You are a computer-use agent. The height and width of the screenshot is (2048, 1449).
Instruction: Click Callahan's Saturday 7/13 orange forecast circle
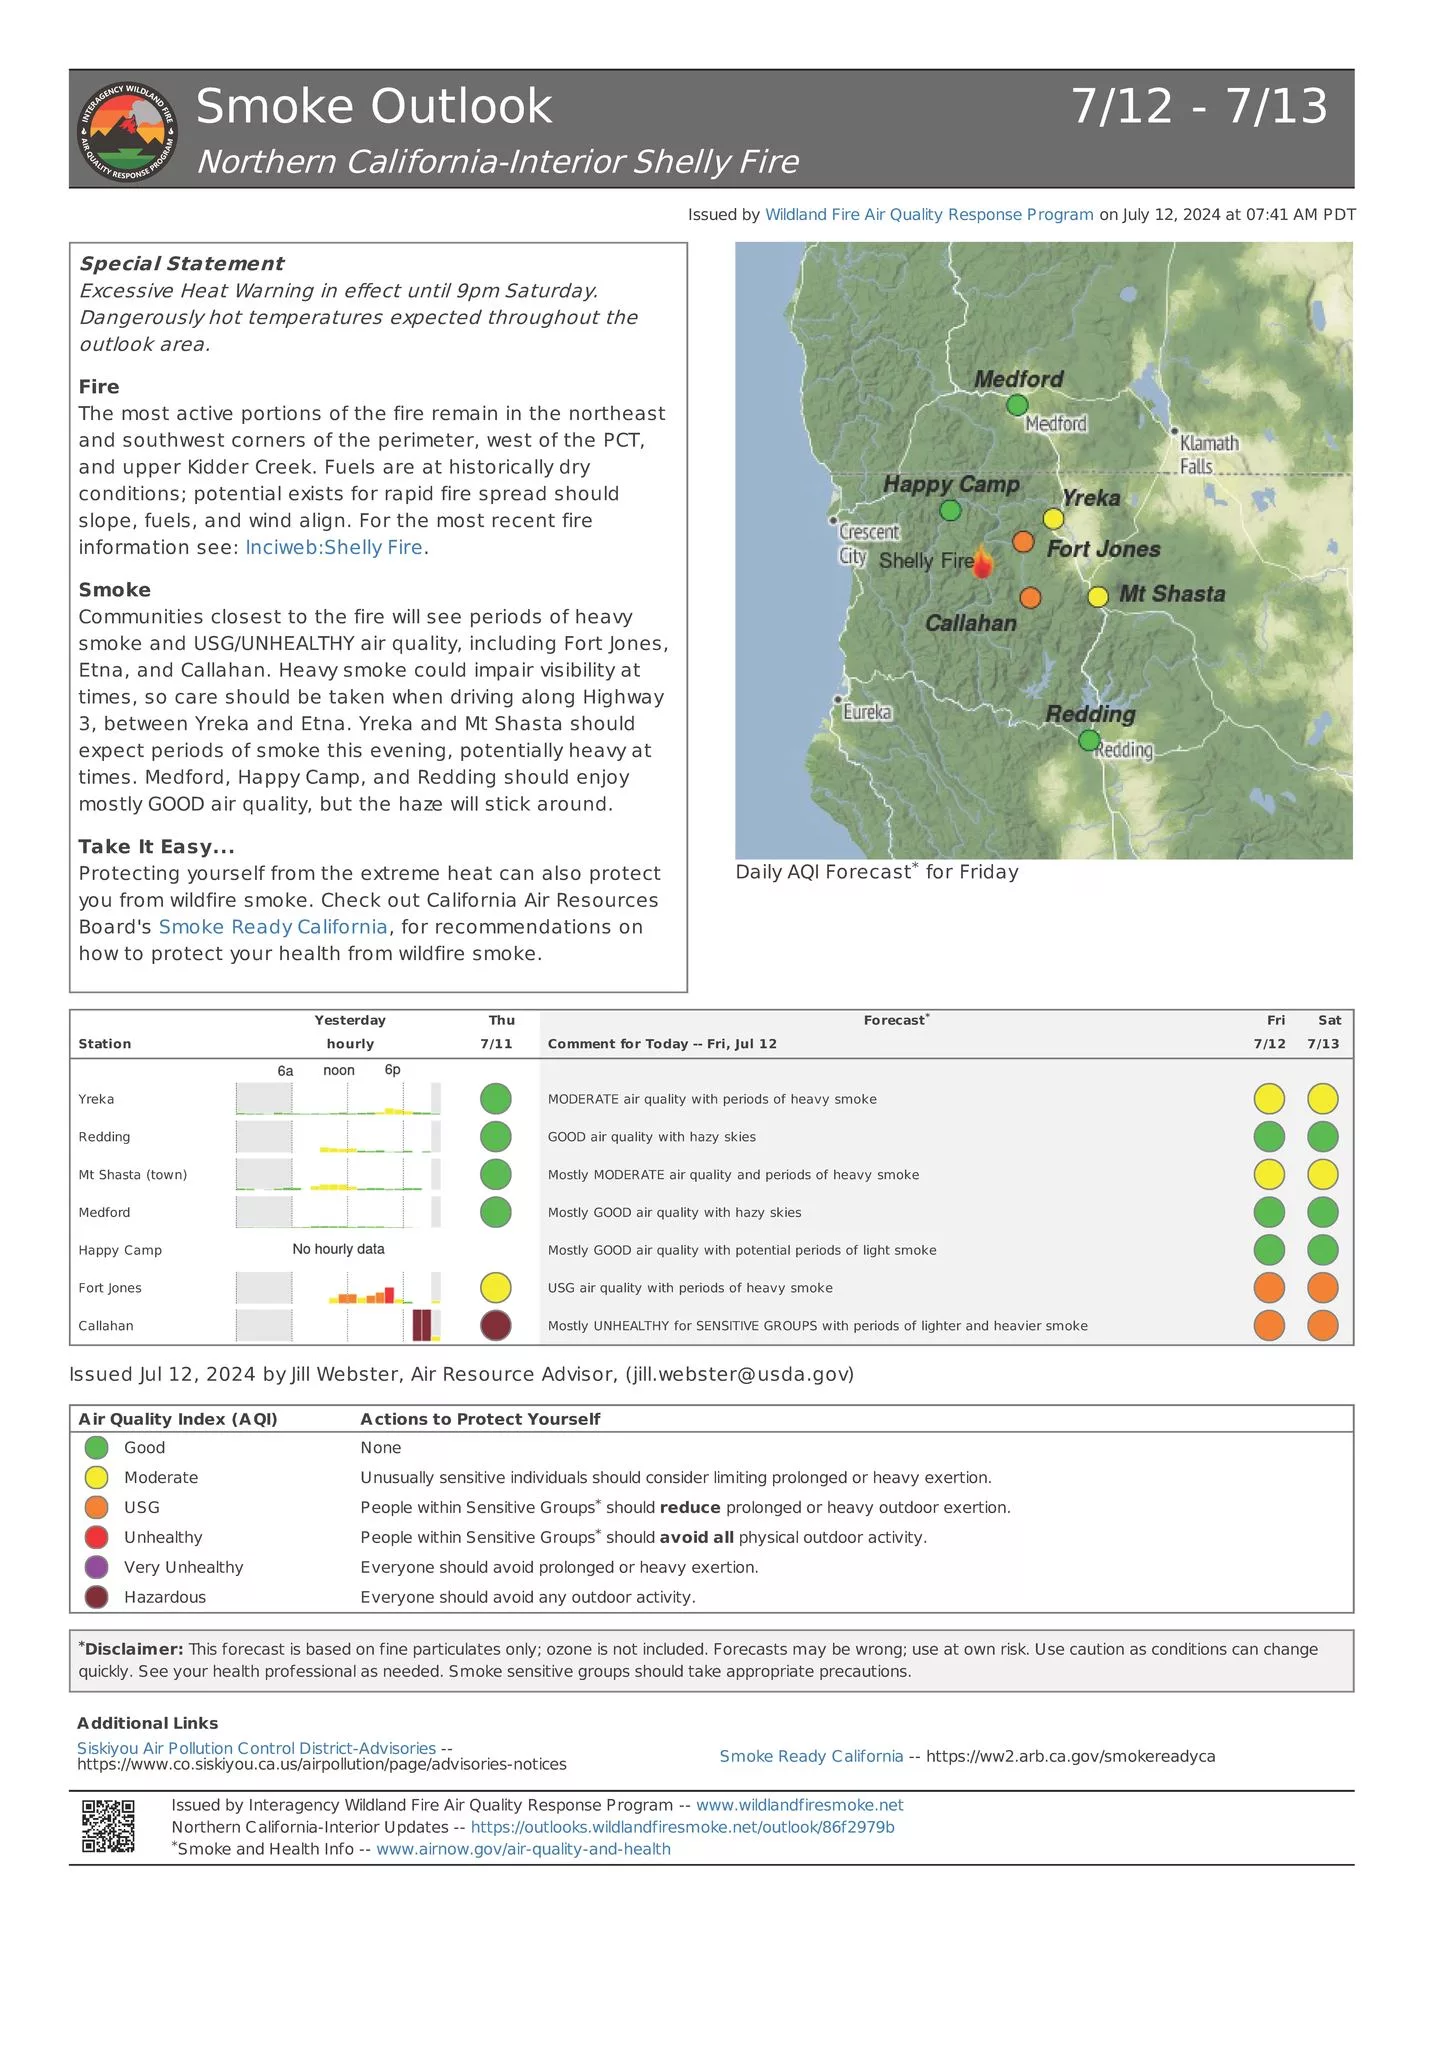click(1323, 1326)
